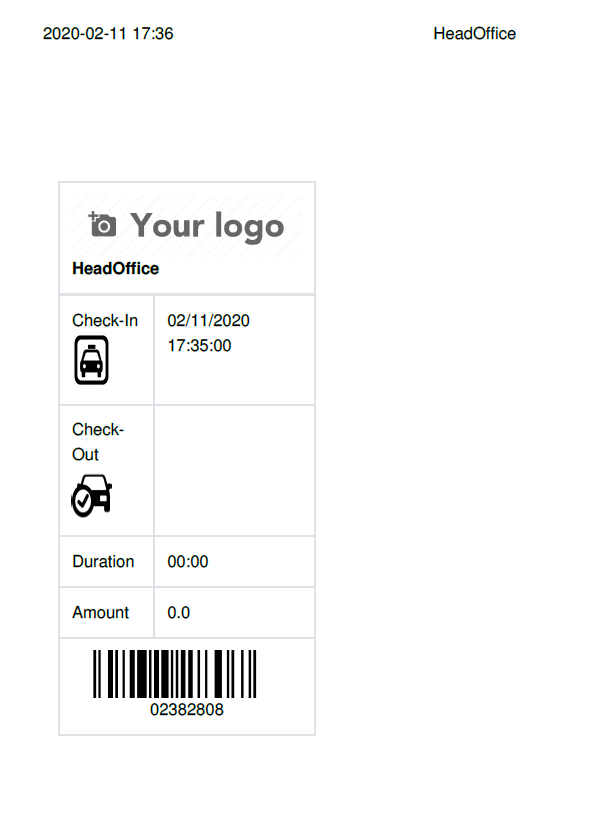Click the HeadOffice header at top right

click(x=474, y=34)
